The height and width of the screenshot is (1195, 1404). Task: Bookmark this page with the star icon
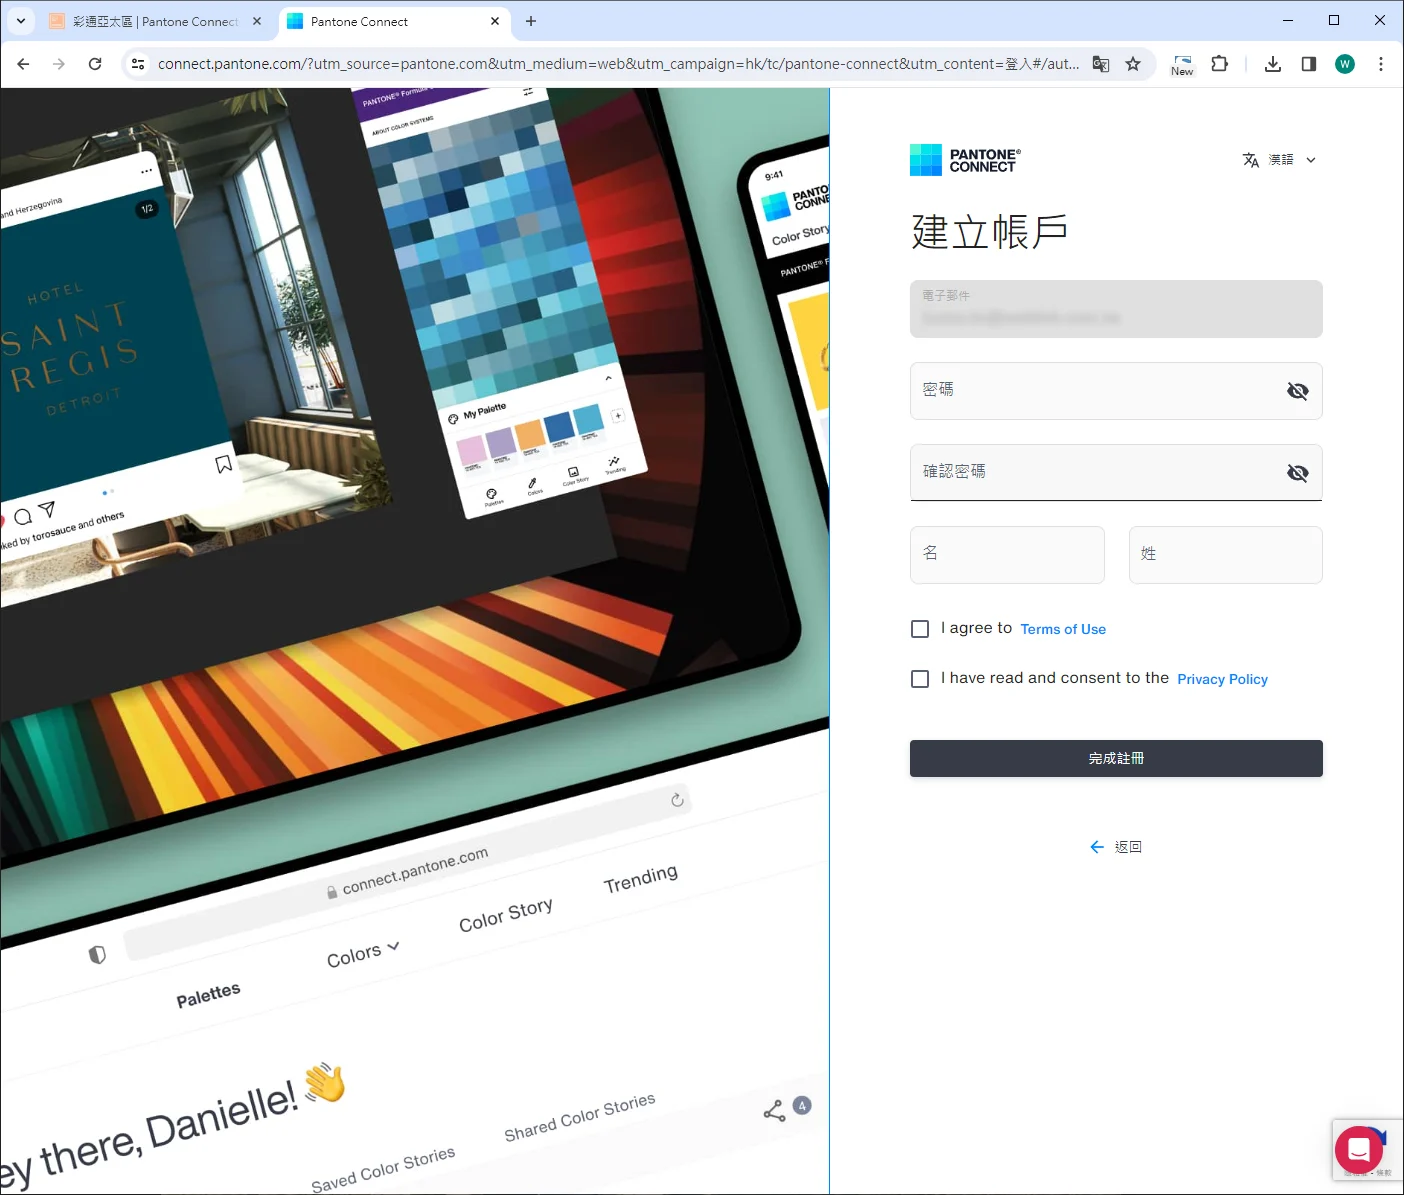pyautogui.click(x=1133, y=64)
